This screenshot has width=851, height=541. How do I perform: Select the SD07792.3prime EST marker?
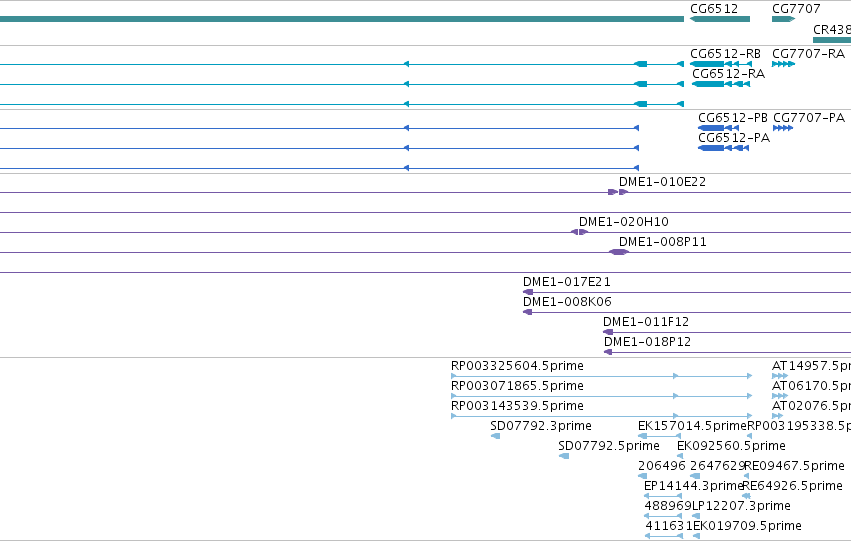[496, 436]
